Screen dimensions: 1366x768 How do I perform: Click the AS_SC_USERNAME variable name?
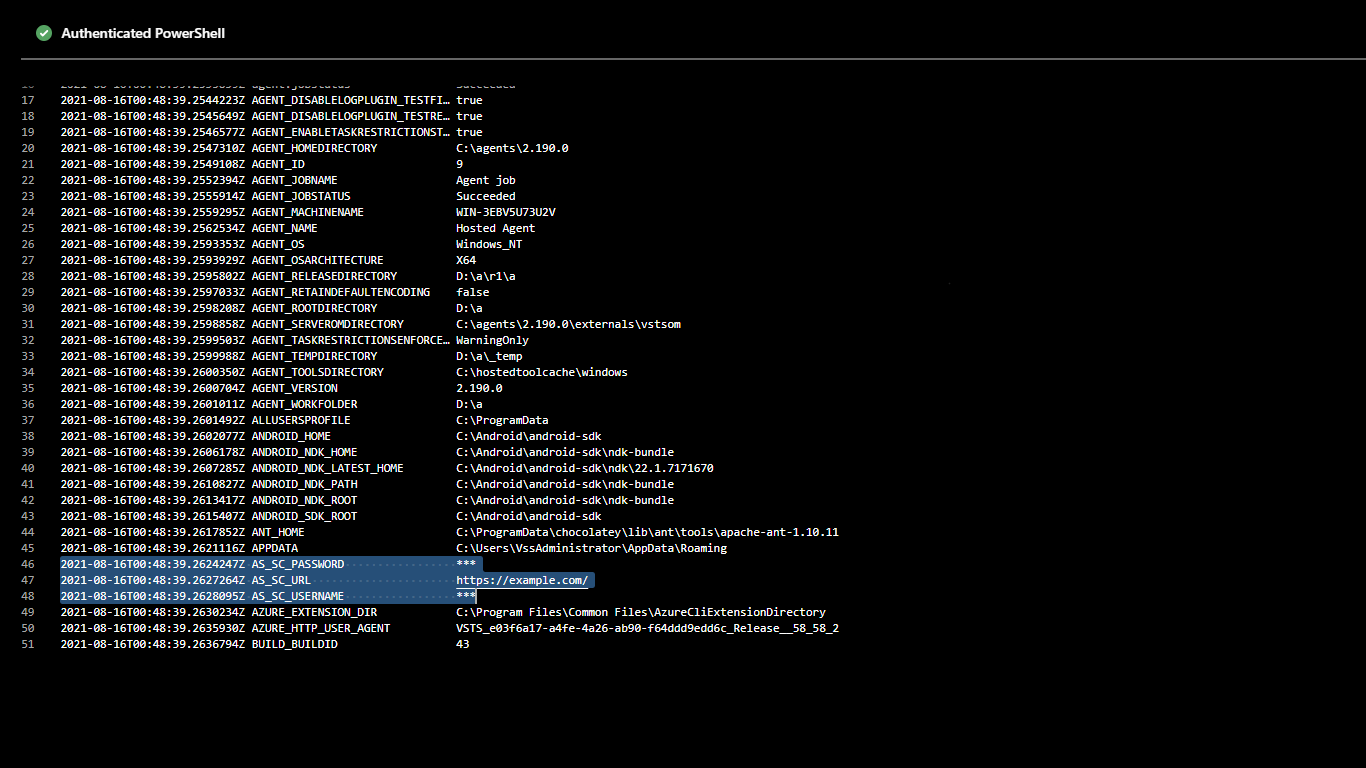pyautogui.click(x=297, y=596)
